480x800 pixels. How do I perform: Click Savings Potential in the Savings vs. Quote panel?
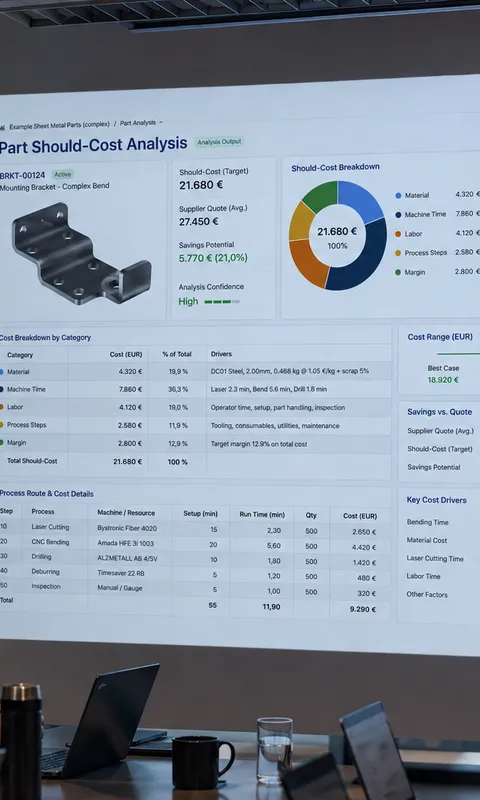pyautogui.click(x=434, y=467)
